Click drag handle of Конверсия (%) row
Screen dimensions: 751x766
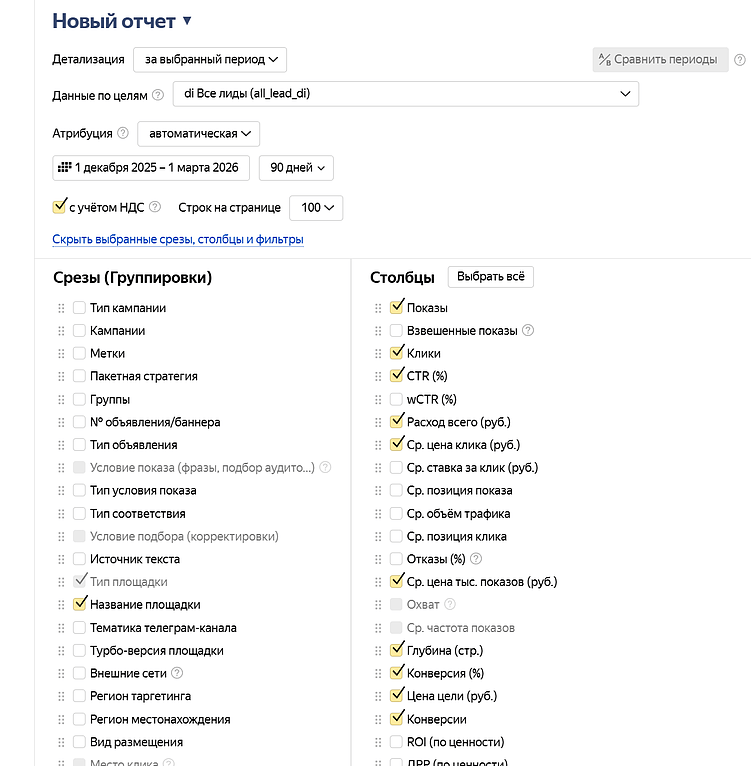pos(378,673)
